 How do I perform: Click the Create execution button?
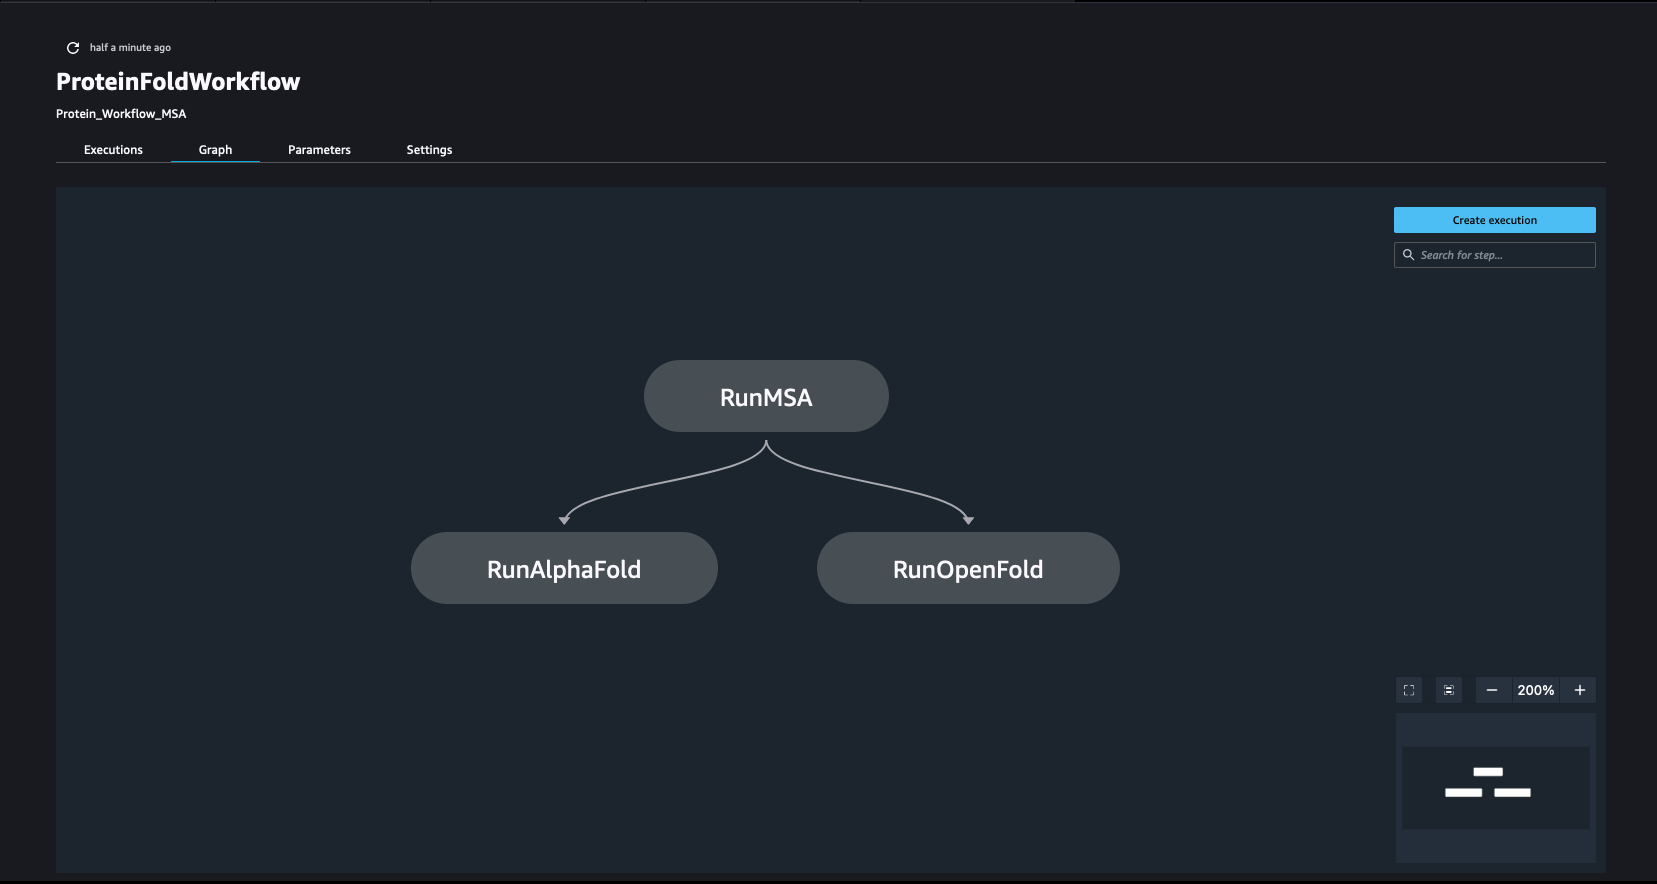[1495, 220]
